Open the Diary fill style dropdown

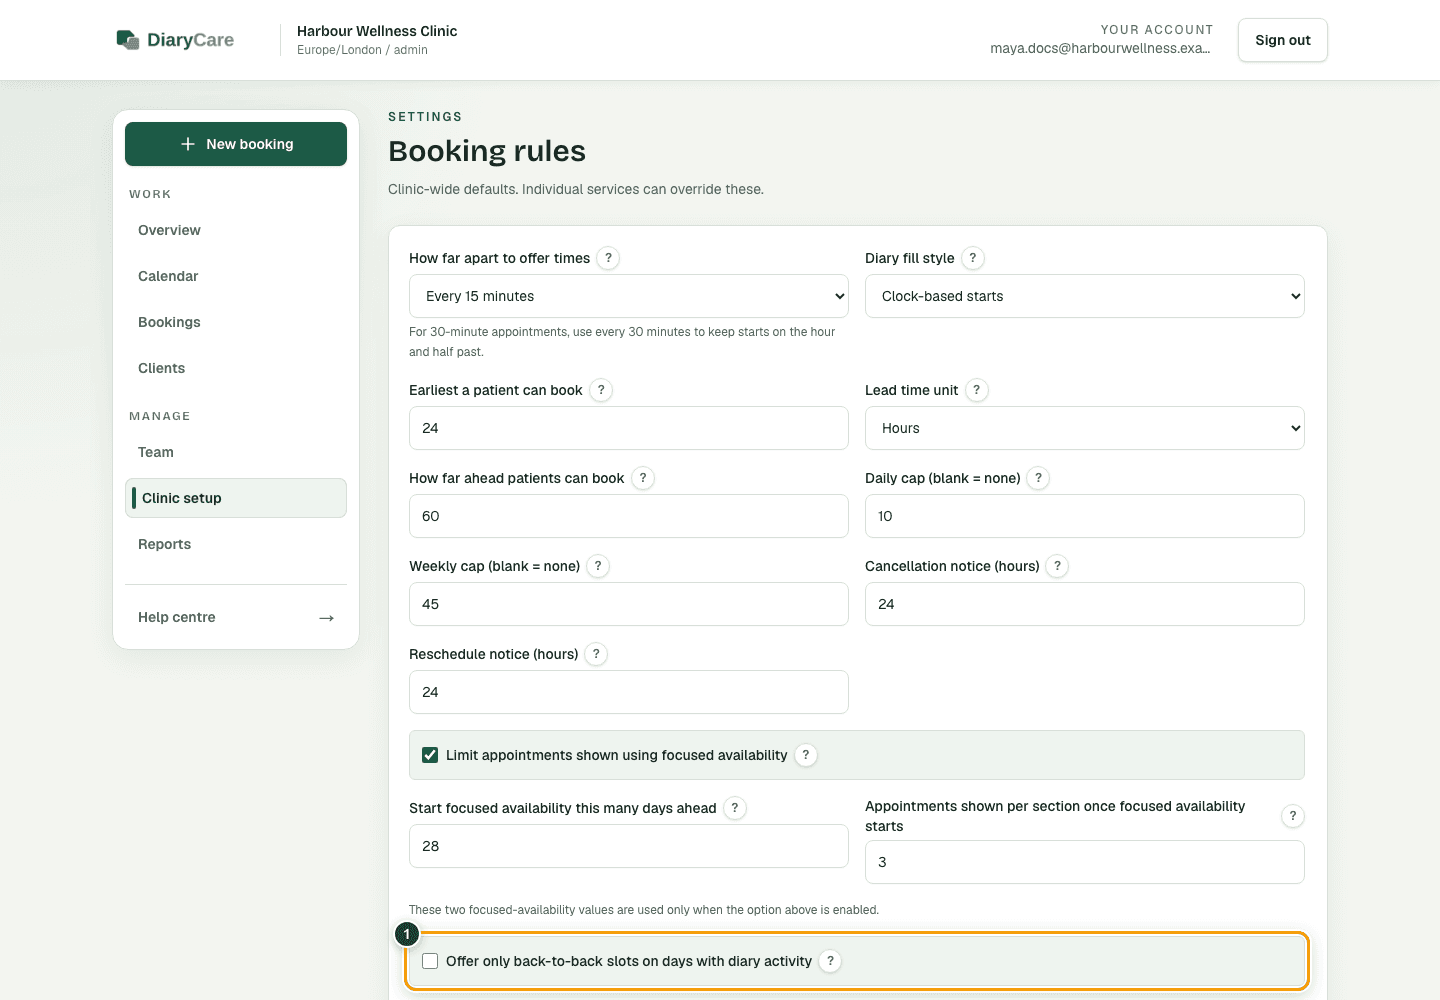coord(1085,296)
